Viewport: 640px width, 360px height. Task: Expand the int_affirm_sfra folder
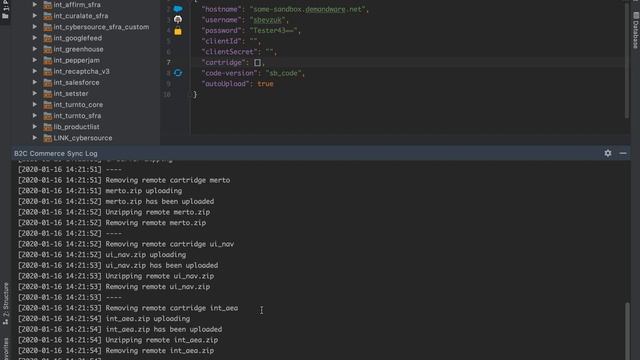35,4
